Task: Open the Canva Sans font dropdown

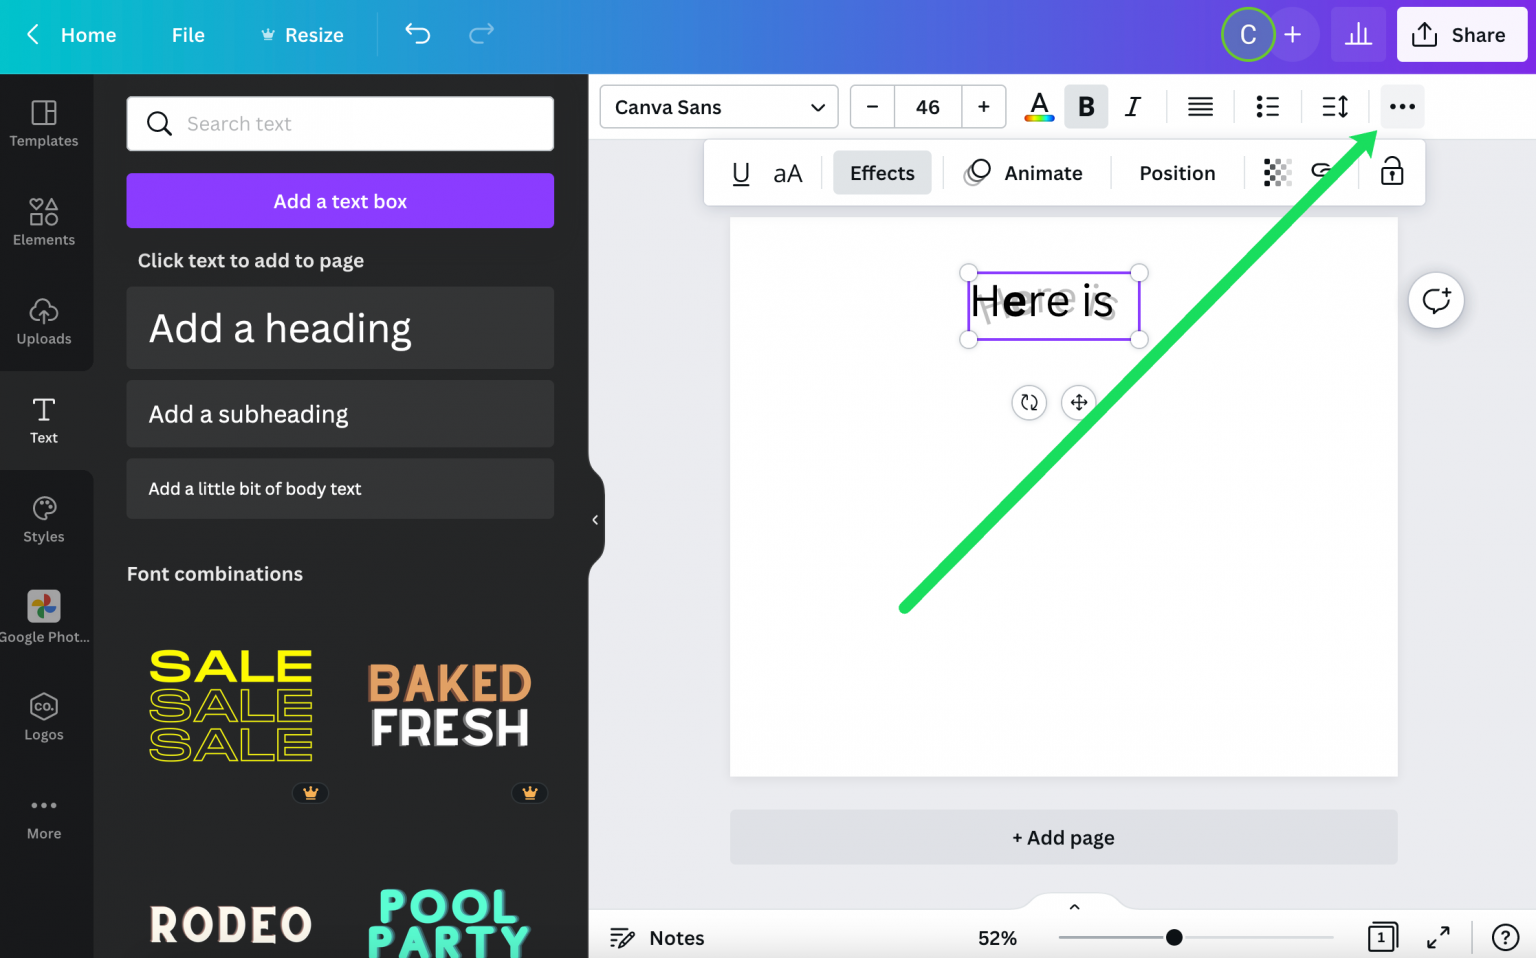Action: pos(718,106)
